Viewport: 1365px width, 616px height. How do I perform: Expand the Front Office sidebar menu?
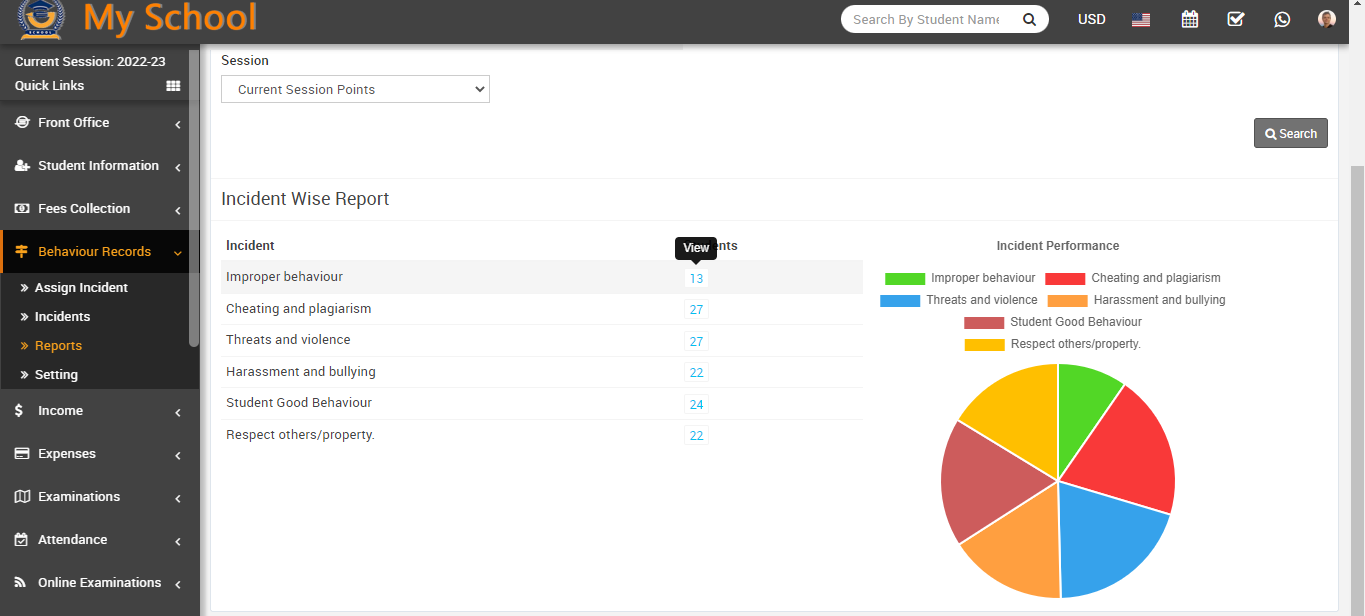point(98,123)
